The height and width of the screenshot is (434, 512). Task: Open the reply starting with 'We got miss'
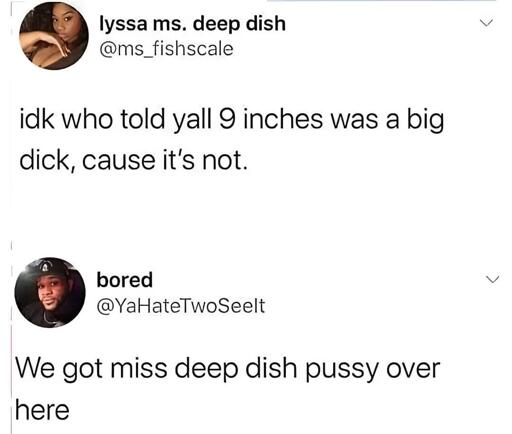pyautogui.click(x=227, y=389)
